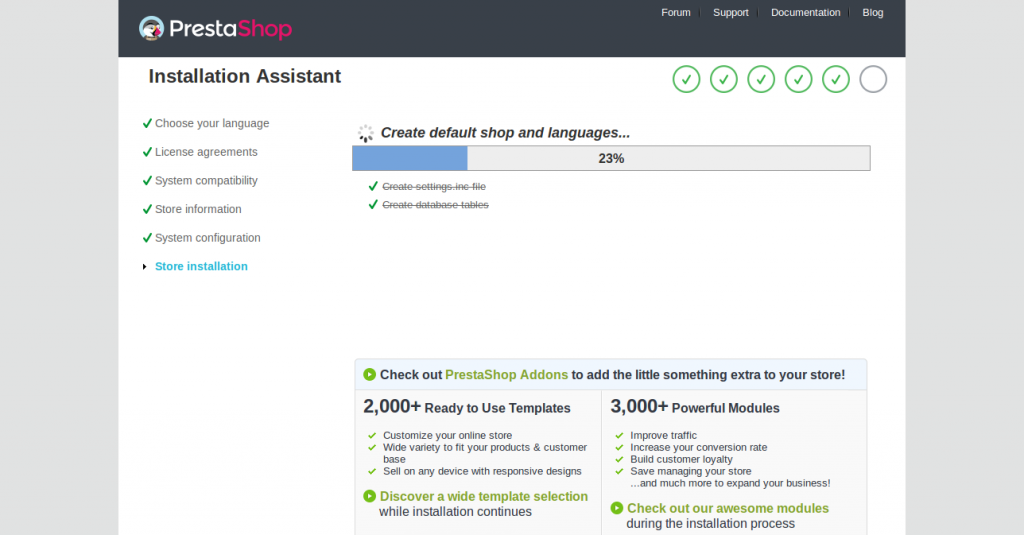Select the System configuration step
Viewport: 1024px width, 535px height.
[x=207, y=238]
